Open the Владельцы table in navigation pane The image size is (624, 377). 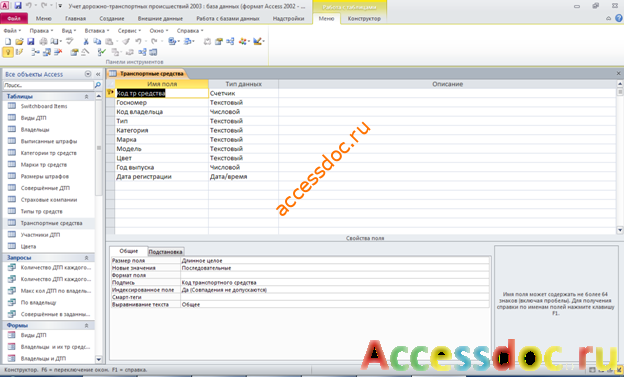[35, 129]
